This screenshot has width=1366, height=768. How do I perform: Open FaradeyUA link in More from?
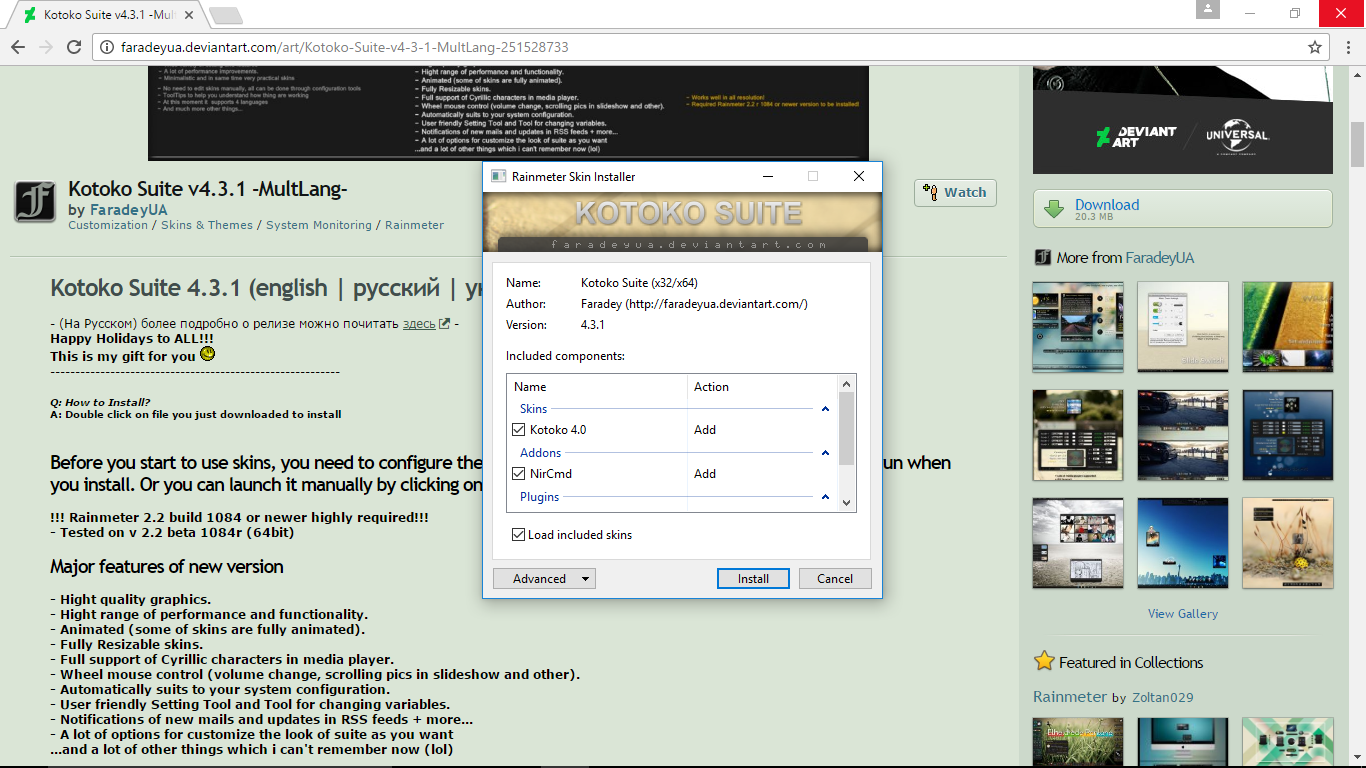coord(1160,258)
